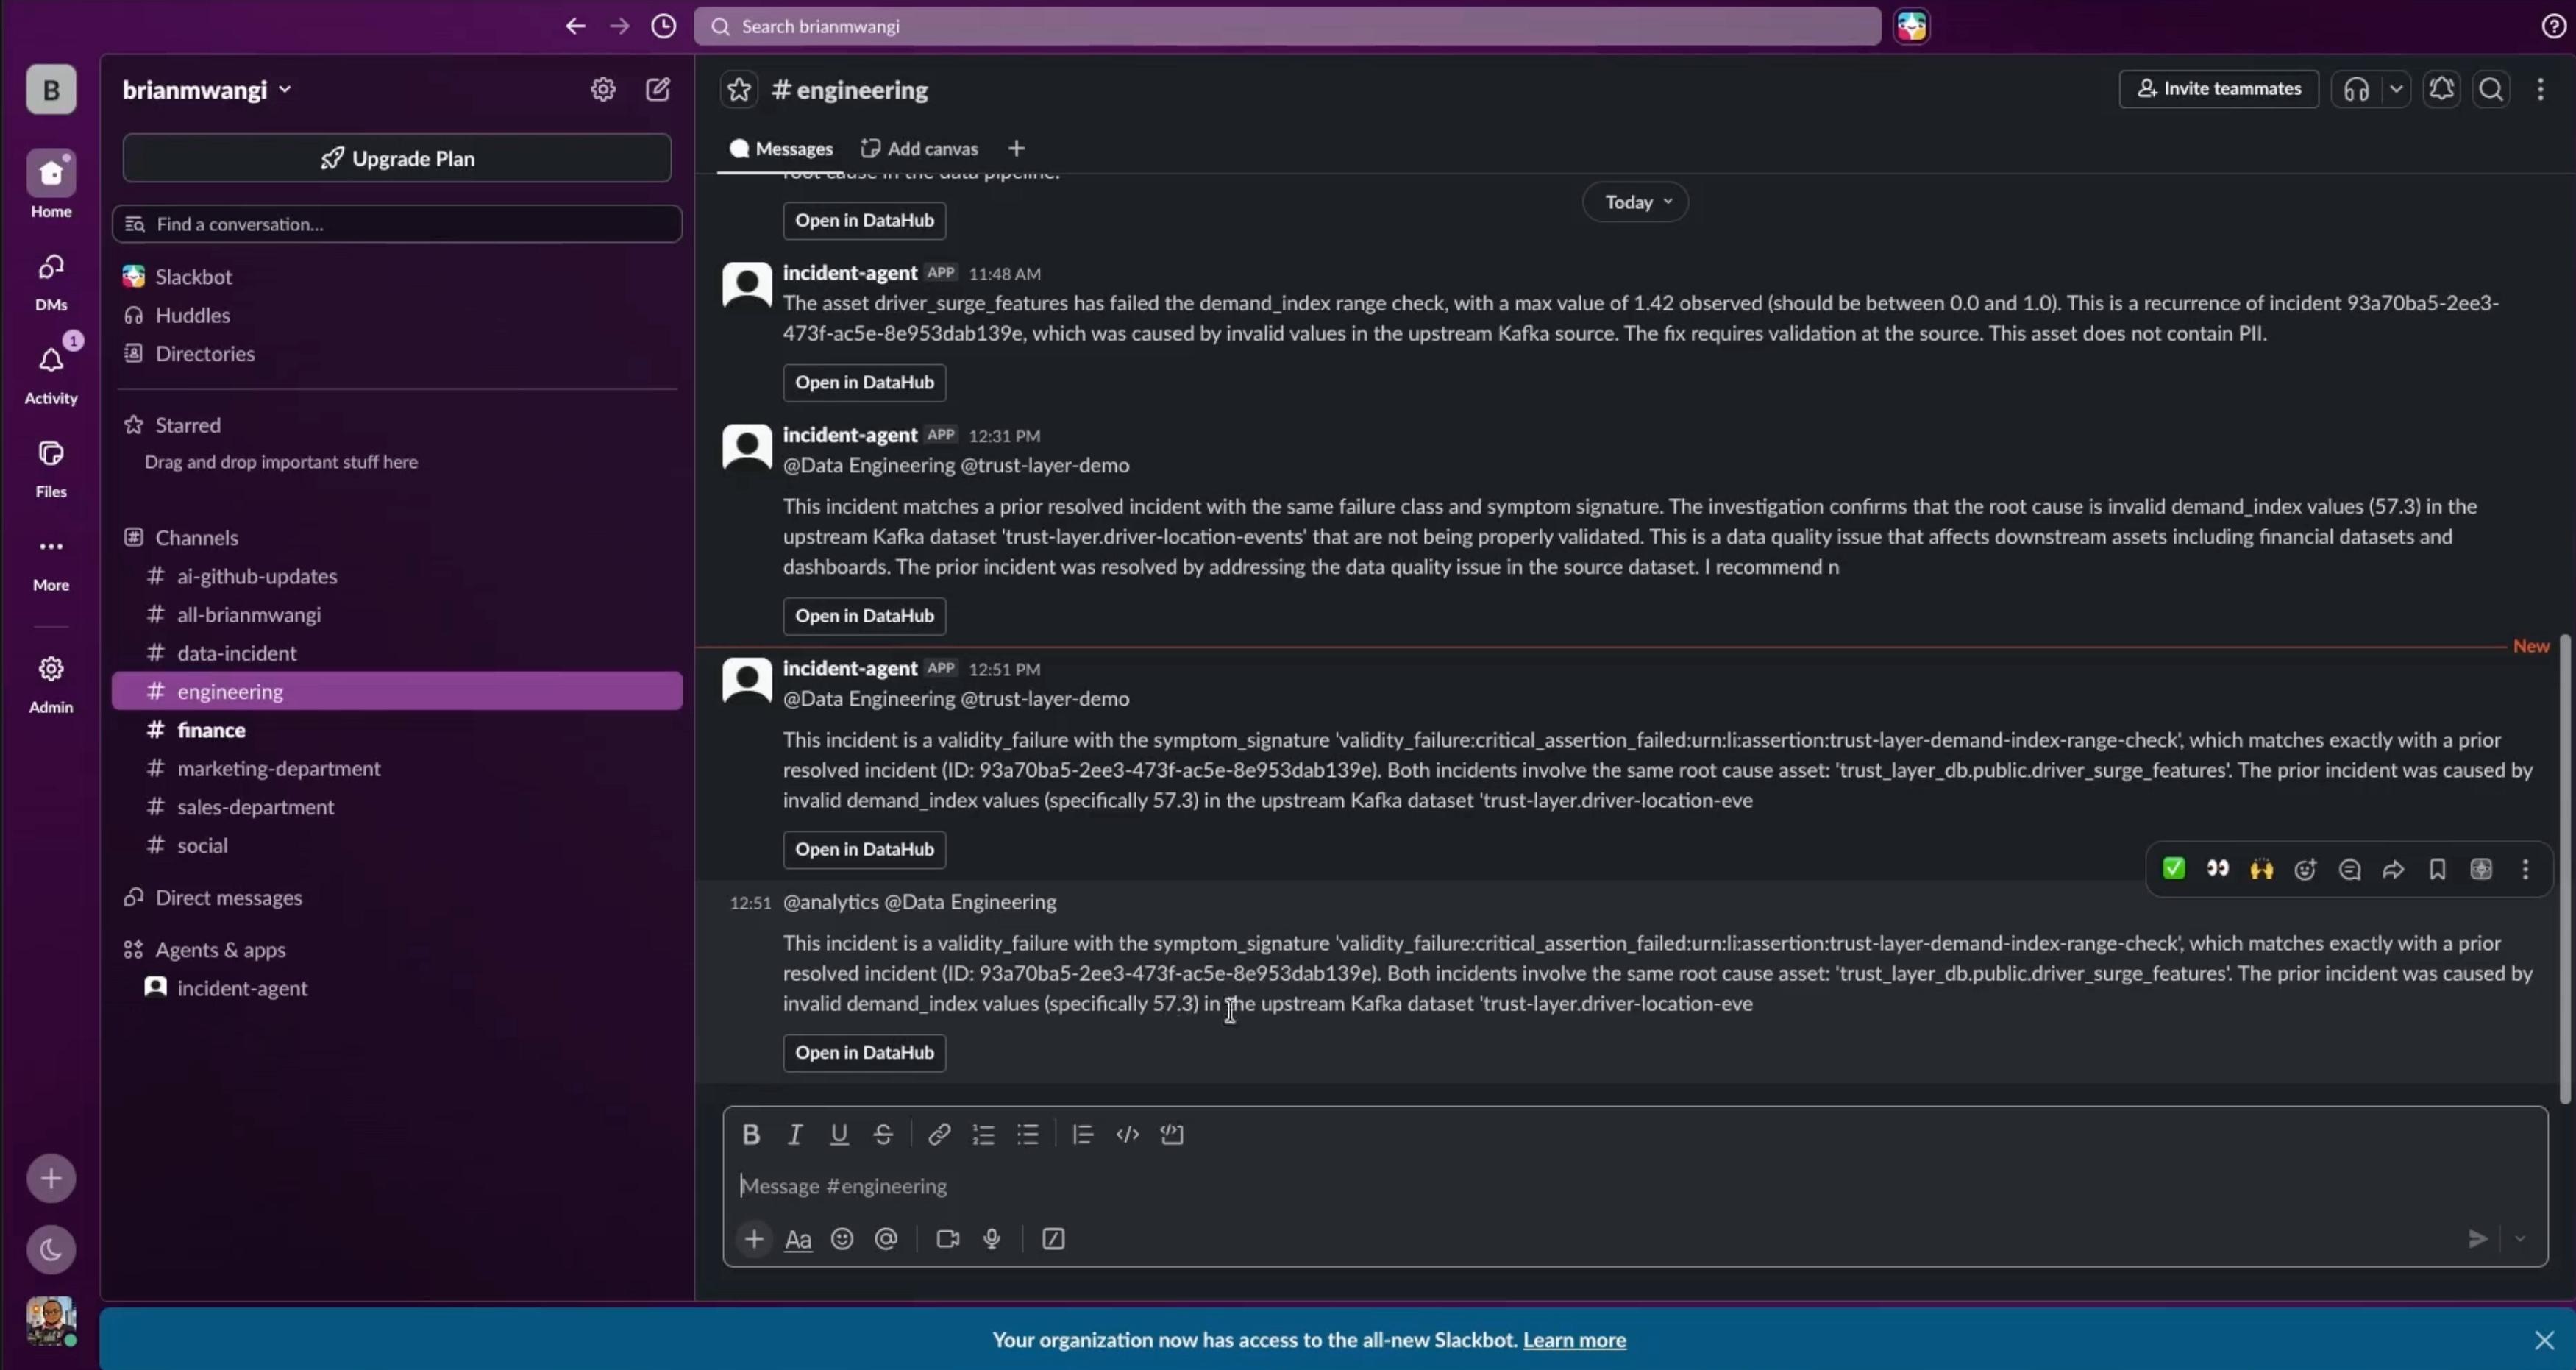Viewport: 2576px width, 1370px height.
Task: Open the marketing-department channel
Action: (397, 768)
